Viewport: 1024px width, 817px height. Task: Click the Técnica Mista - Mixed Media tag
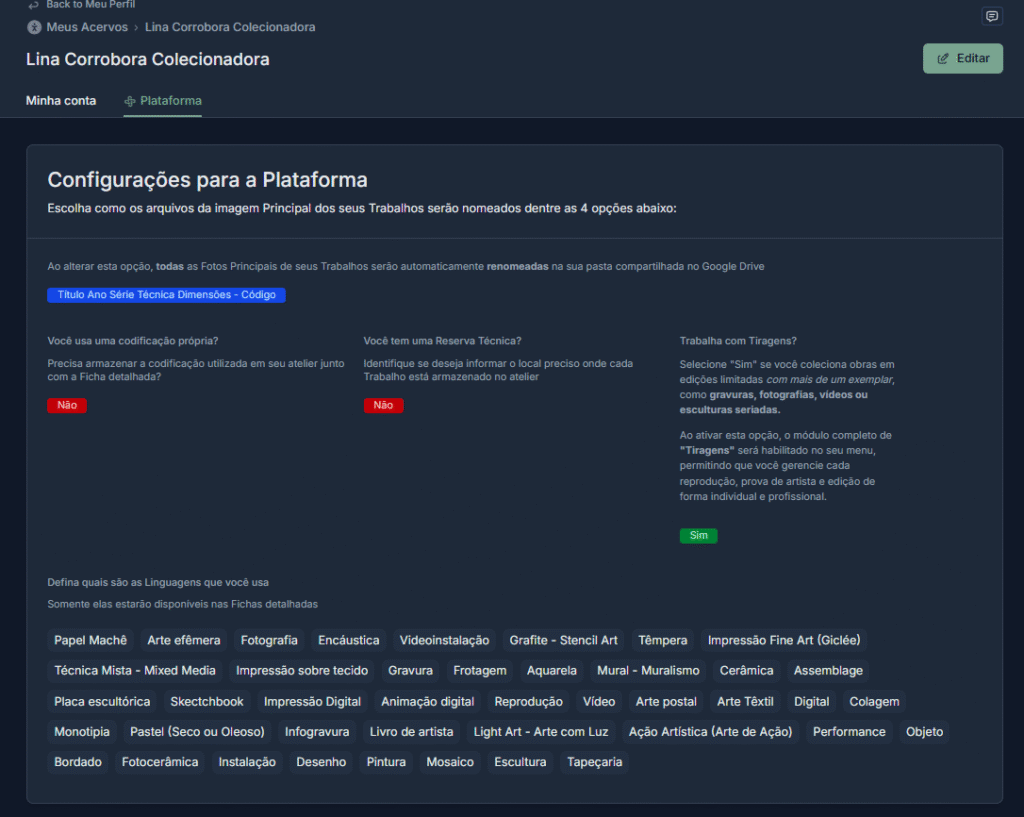[x=134, y=670]
